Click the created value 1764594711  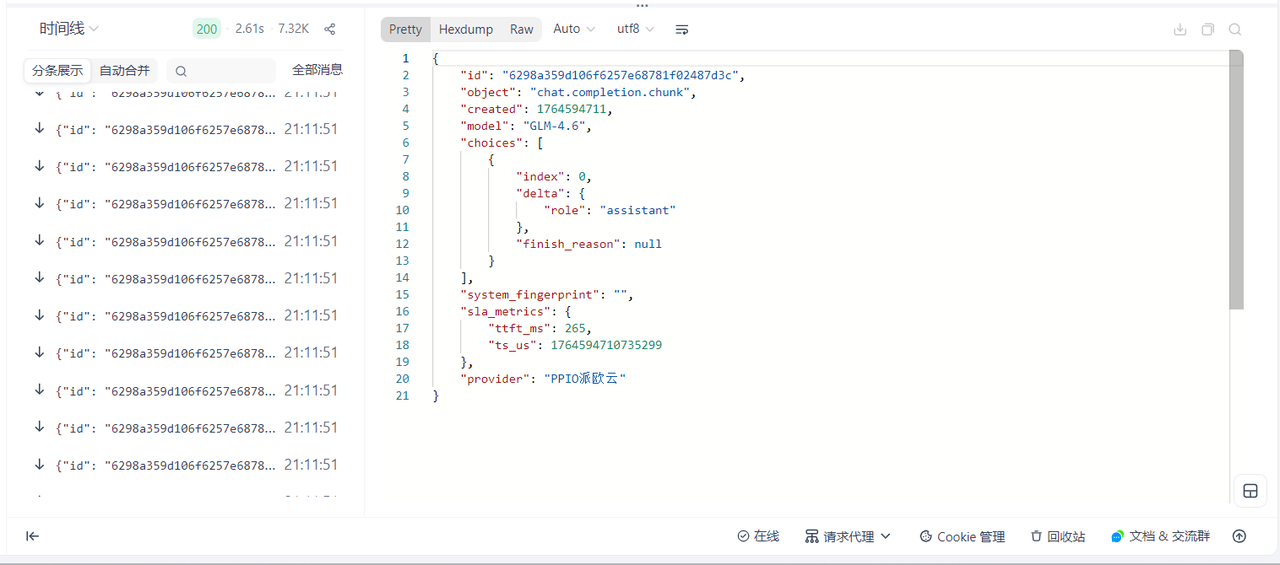point(571,109)
